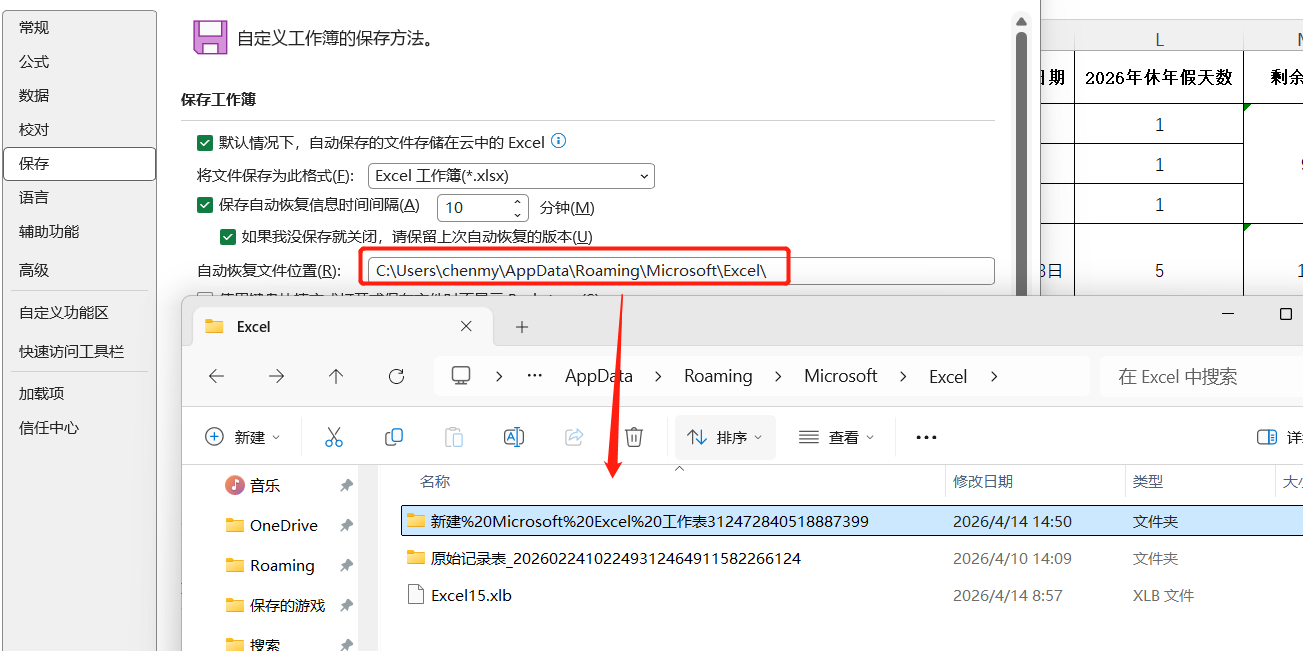The image size is (1303, 651).
Task: Click the Refresh icon in Explorer
Action: click(396, 376)
